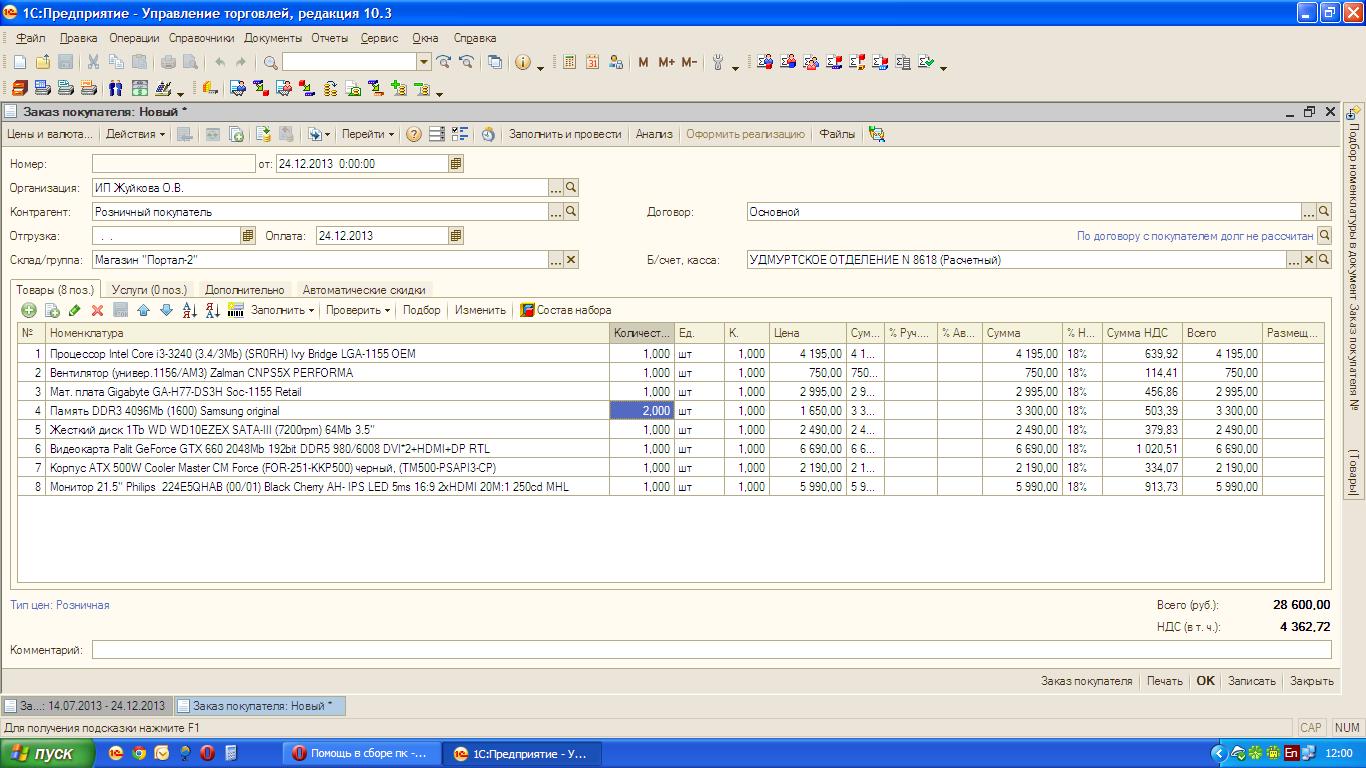Click the search icon beside Организация field
The image size is (1366, 768).
point(571,188)
